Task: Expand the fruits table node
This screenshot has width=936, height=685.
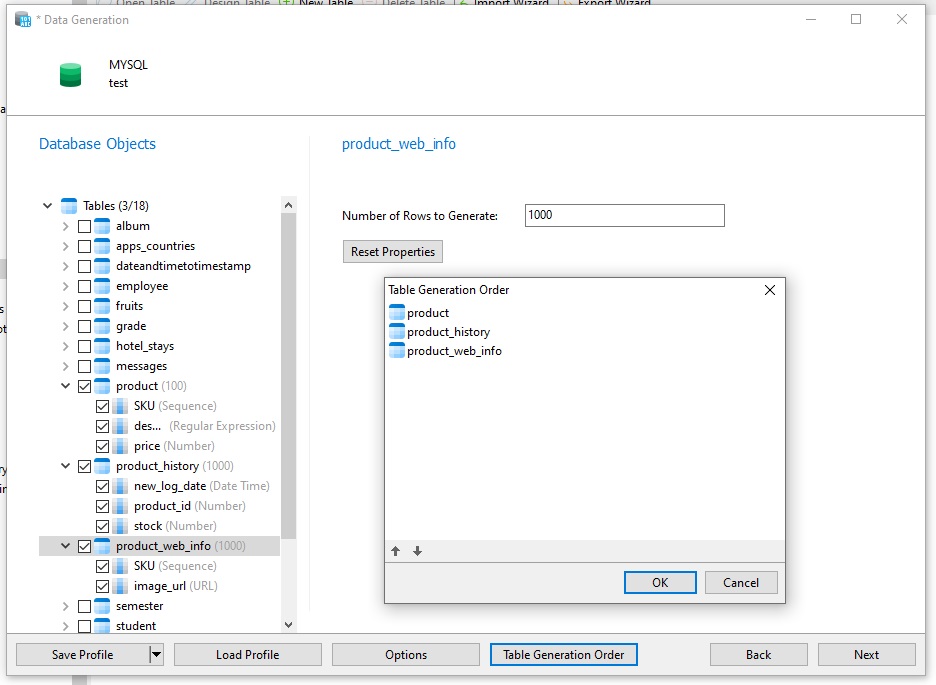Action: pyautogui.click(x=66, y=306)
